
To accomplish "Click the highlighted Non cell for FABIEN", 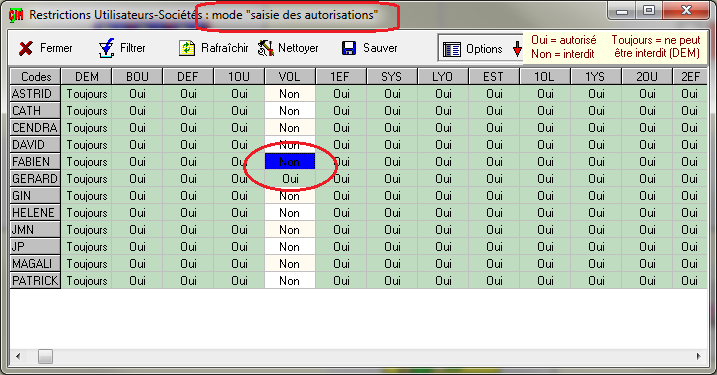I will (290, 161).
